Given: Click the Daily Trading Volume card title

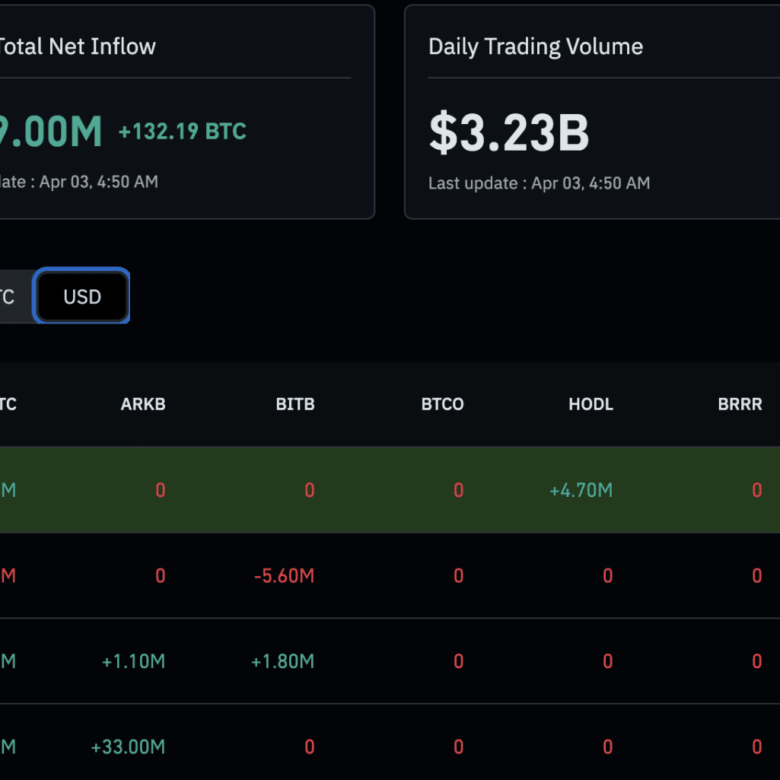Looking at the screenshot, I should pyautogui.click(x=535, y=47).
